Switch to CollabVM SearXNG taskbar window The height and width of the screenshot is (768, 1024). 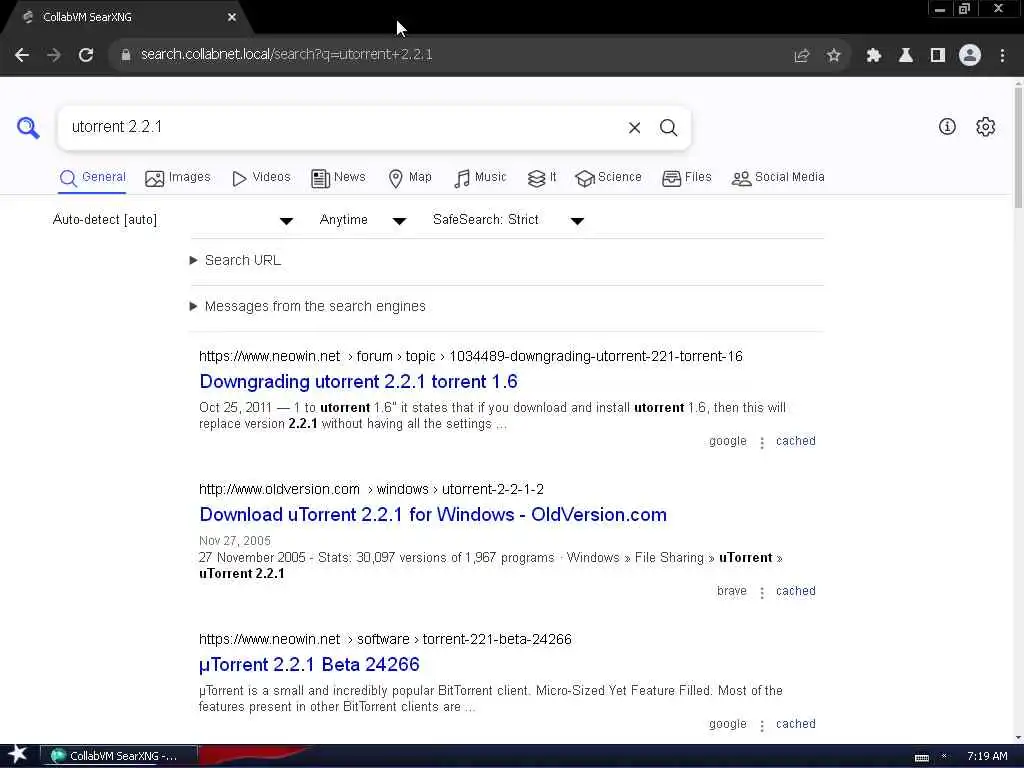[x=119, y=756]
